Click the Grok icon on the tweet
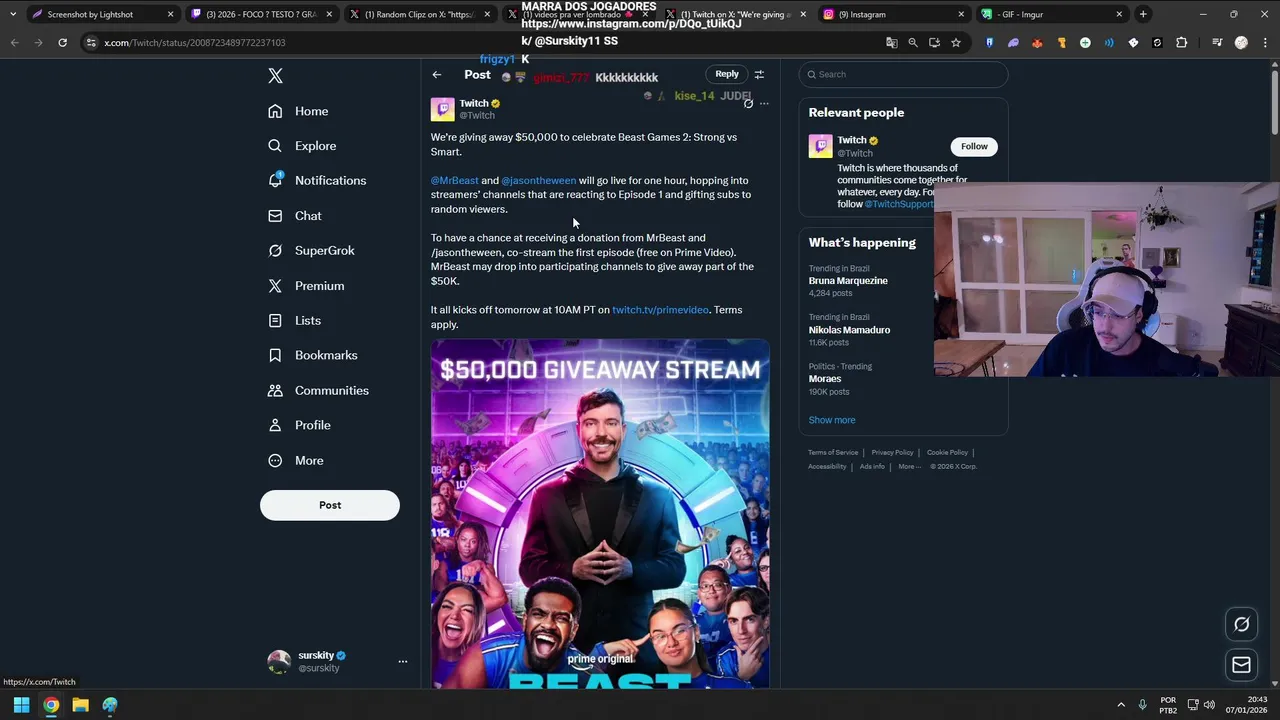This screenshot has height=720, width=1280. pos(748,103)
